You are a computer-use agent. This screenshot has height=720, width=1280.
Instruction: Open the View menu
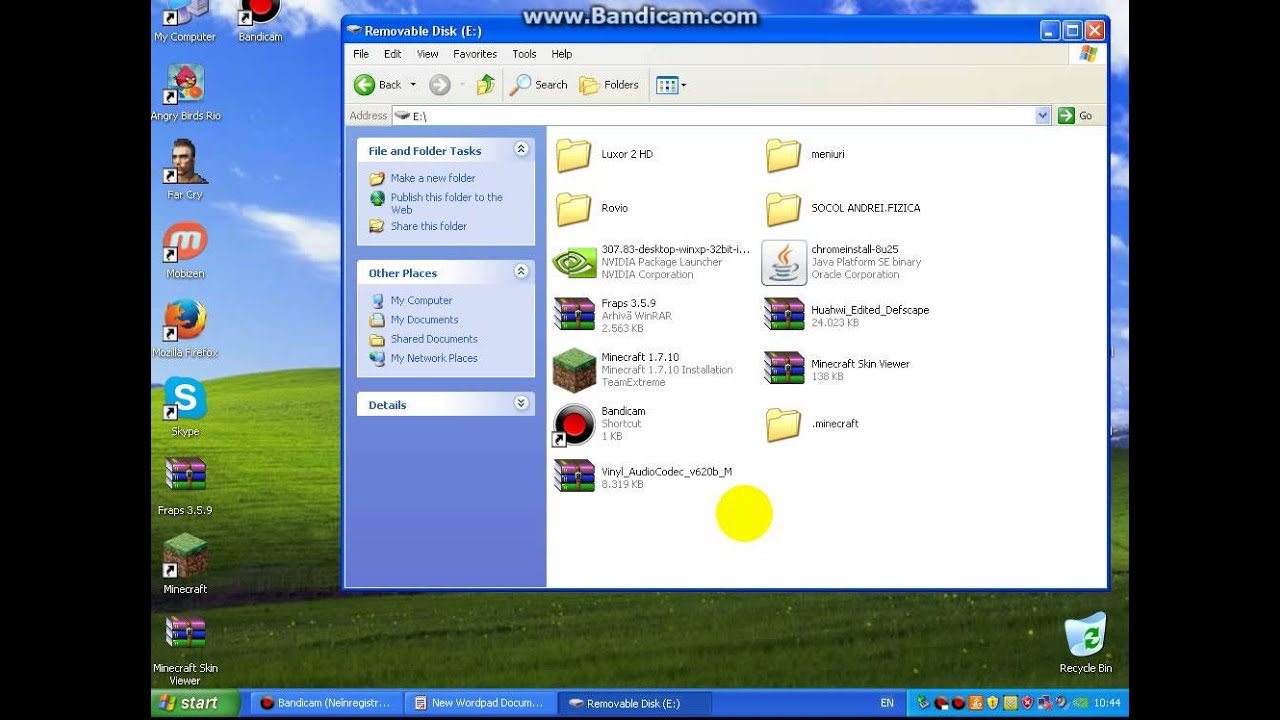[428, 54]
